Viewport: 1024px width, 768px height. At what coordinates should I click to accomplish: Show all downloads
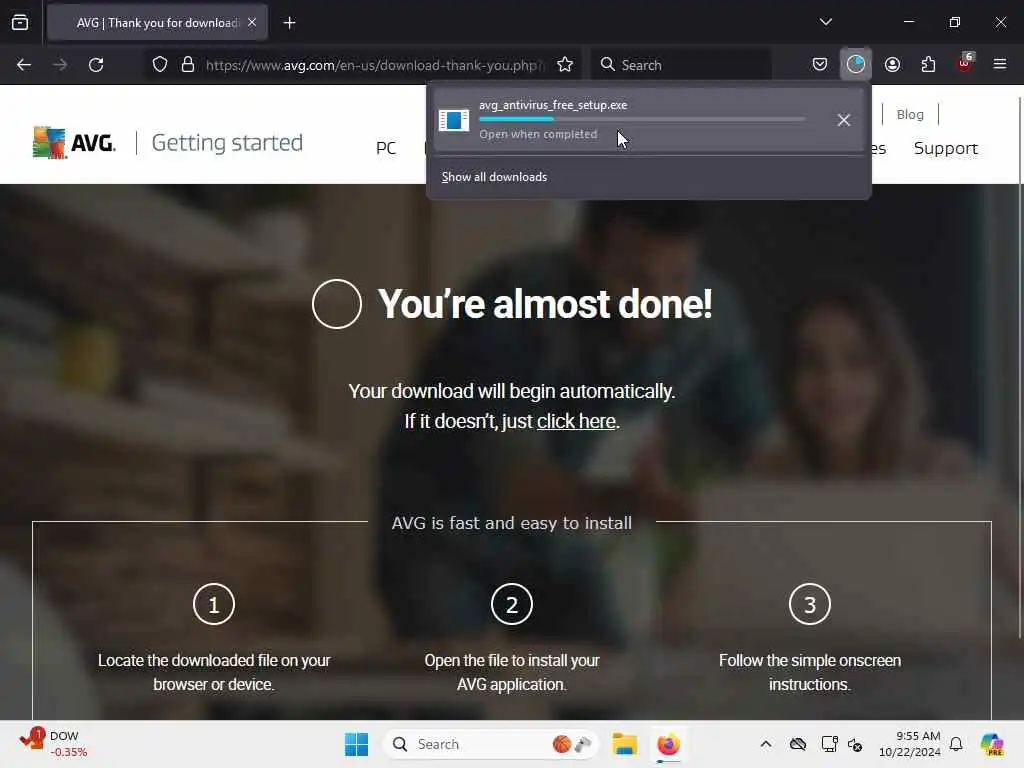click(494, 177)
